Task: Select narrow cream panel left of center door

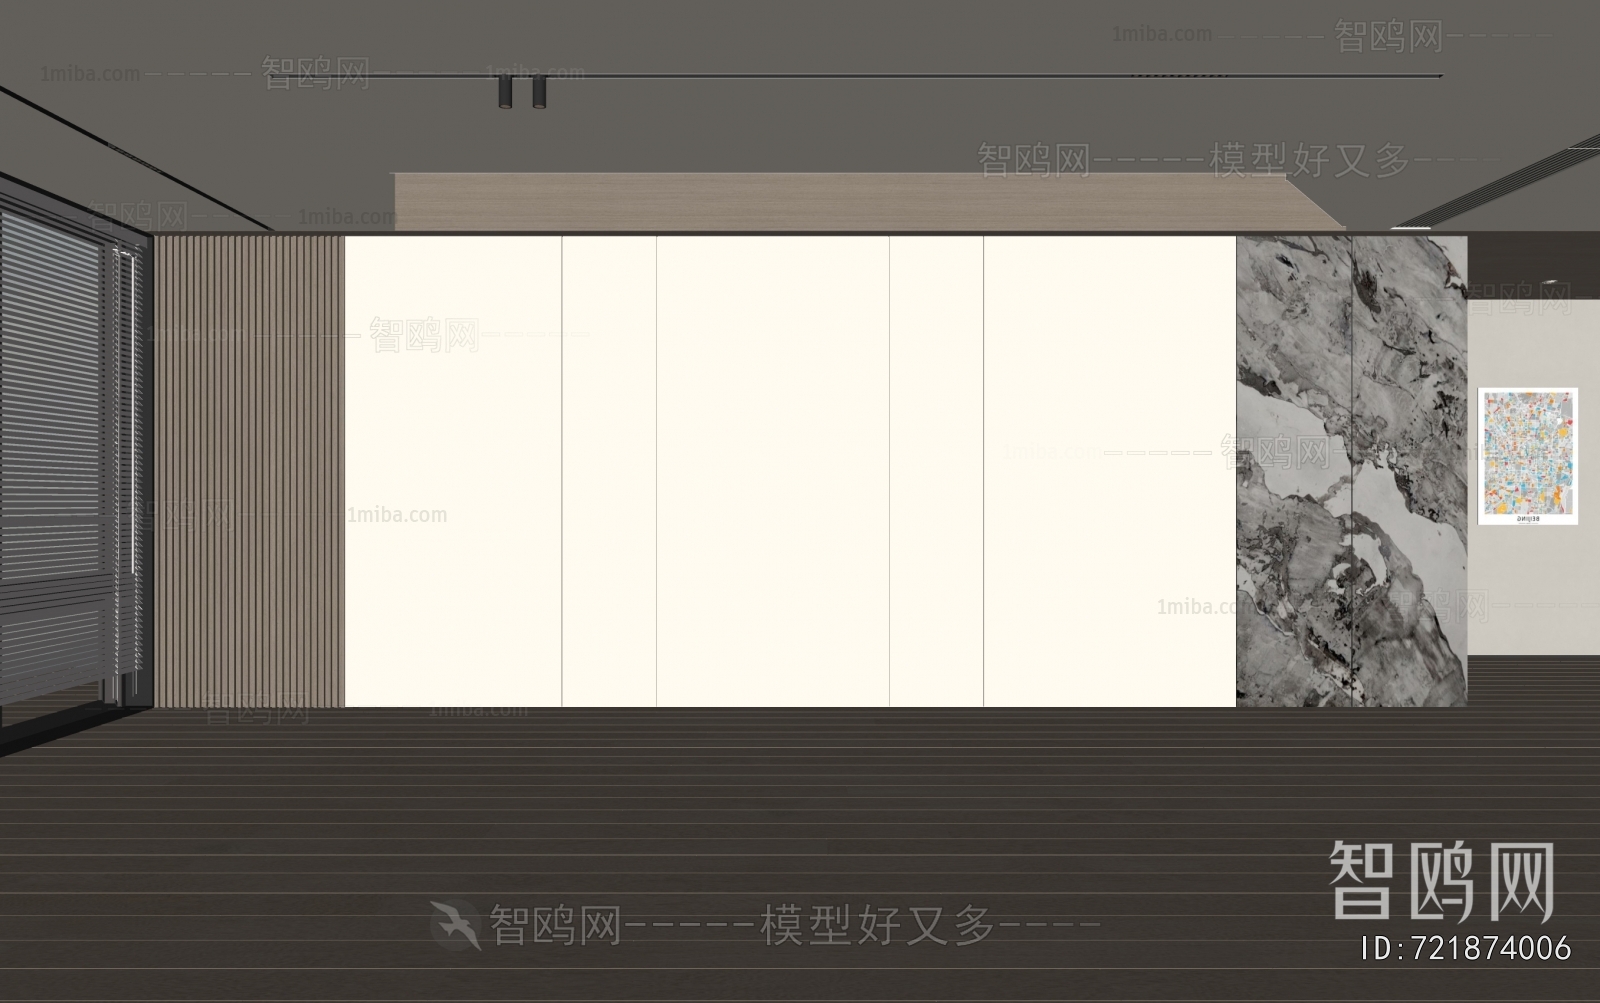Action: point(609,470)
